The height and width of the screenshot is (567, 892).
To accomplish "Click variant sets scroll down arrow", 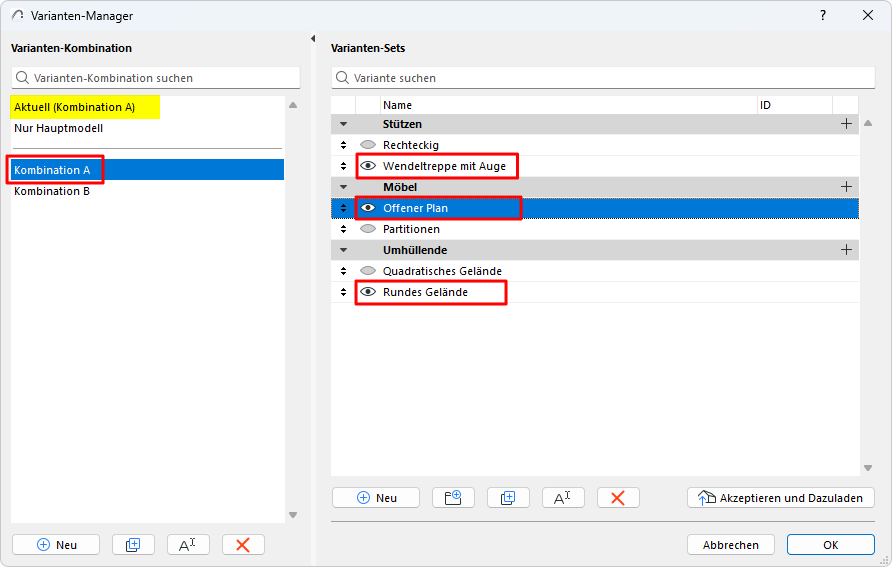I will (868, 468).
